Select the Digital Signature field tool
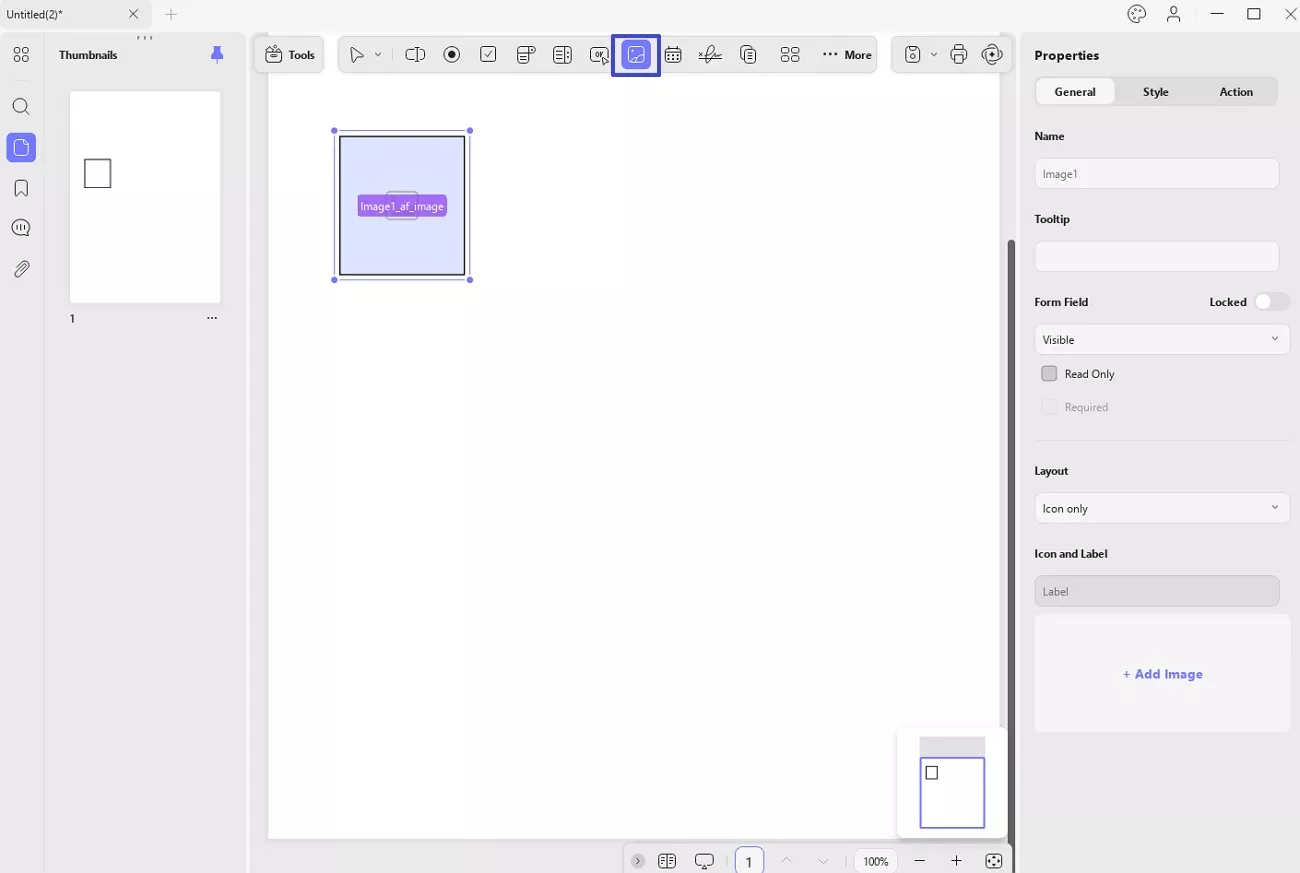 click(x=710, y=55)
